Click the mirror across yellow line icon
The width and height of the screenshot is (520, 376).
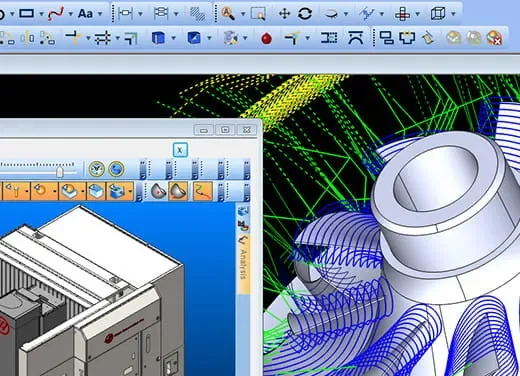[x=27, y=38]
